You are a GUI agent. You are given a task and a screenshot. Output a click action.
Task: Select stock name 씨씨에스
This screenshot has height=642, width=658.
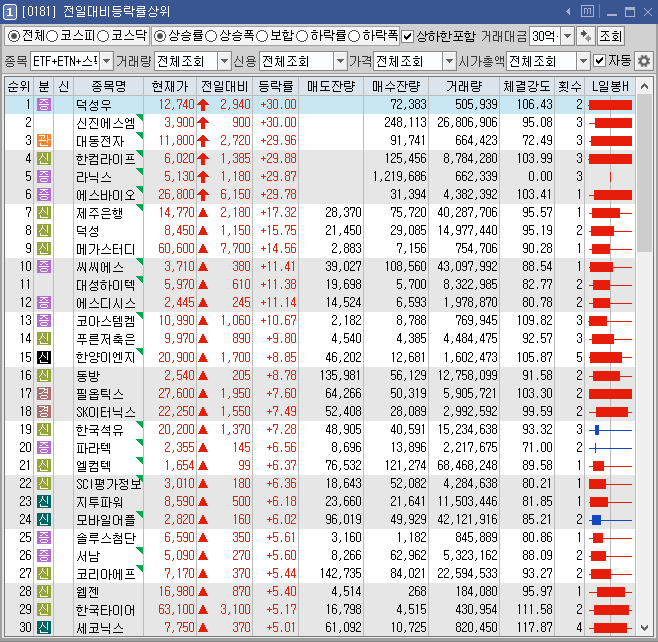click(x=100, y=267)
